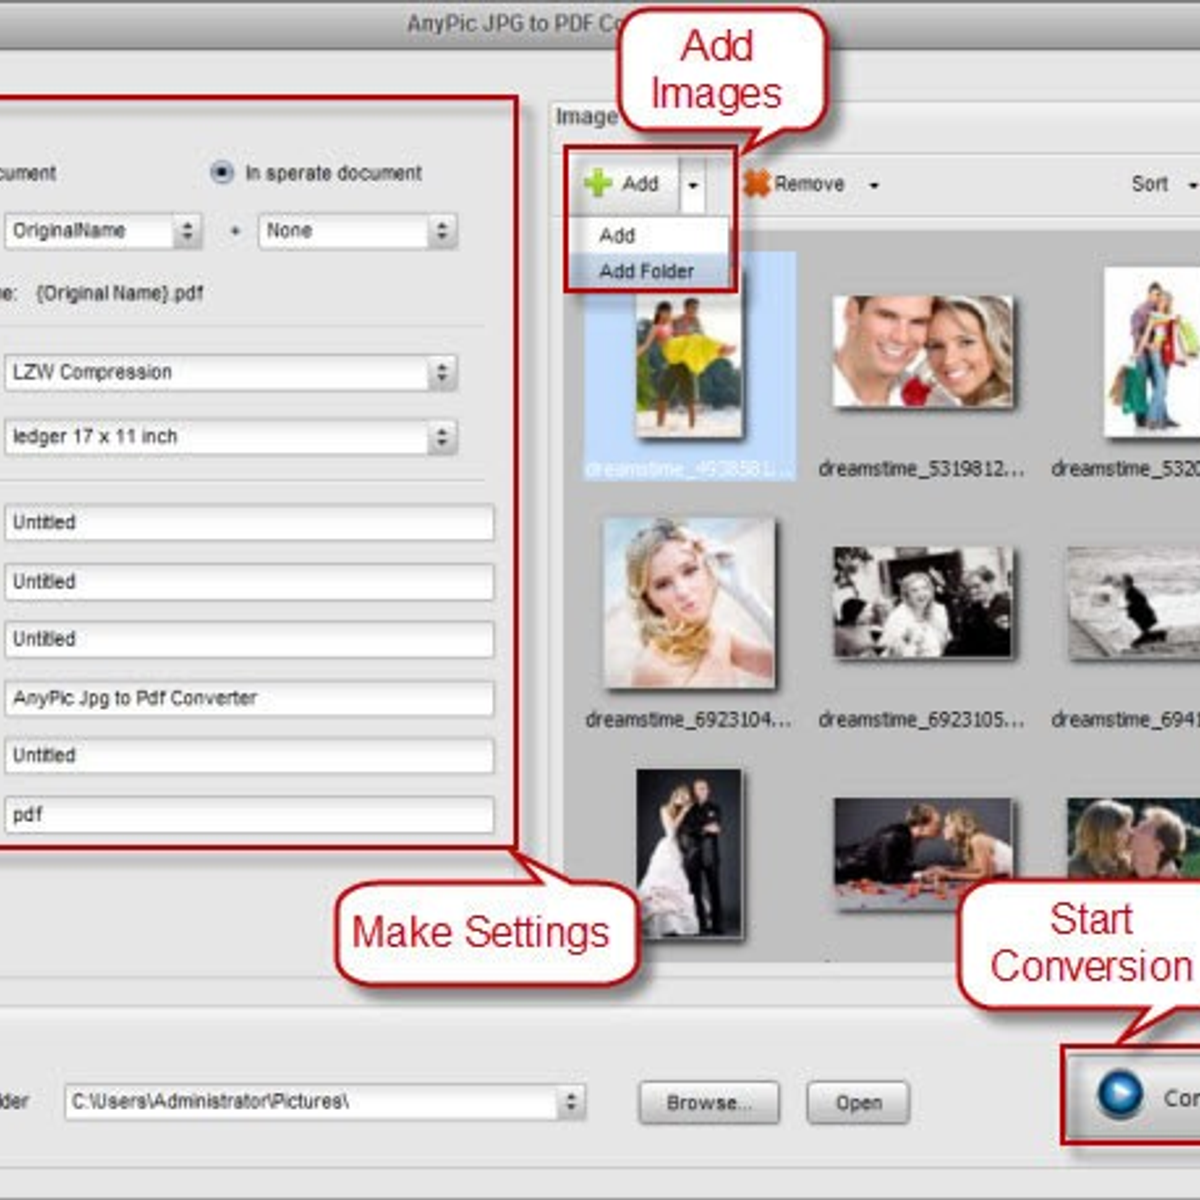
Task: Select the dreamstime_6923105 black-and-white thumbnail
Action: tap(921, 602)
